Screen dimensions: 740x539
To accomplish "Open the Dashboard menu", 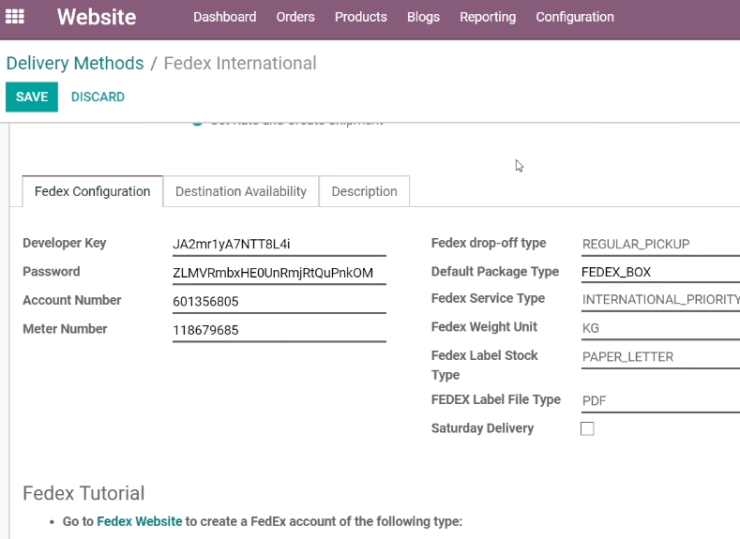I will tap(225, 17).
